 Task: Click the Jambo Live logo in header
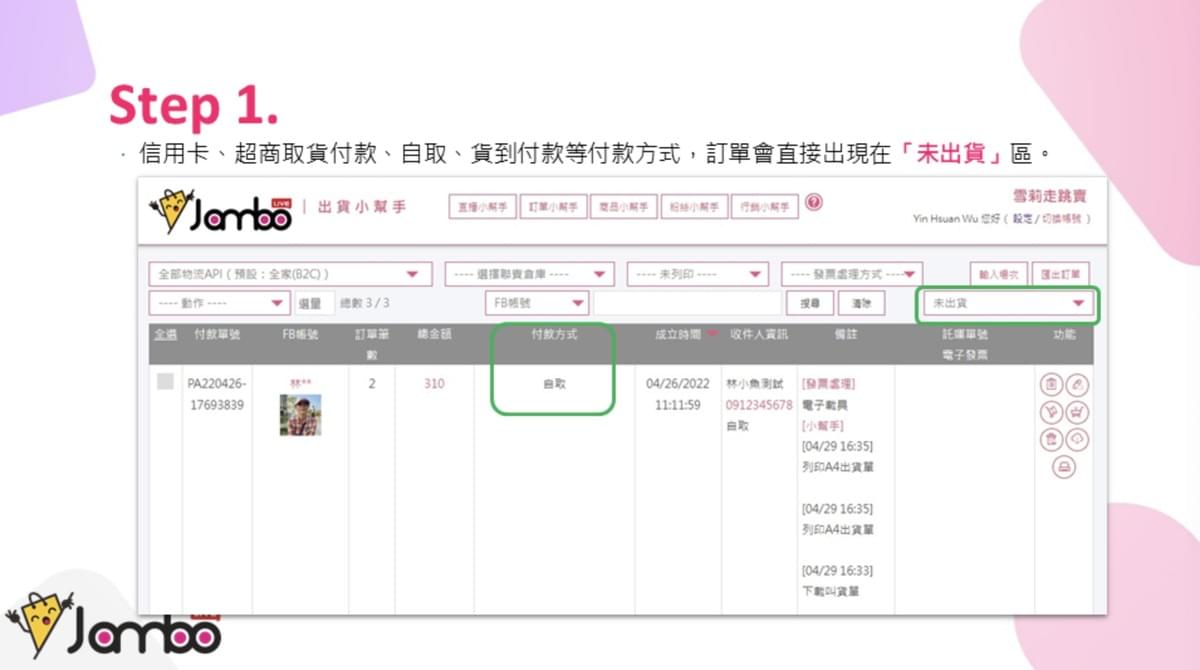(x=221, y=210)
